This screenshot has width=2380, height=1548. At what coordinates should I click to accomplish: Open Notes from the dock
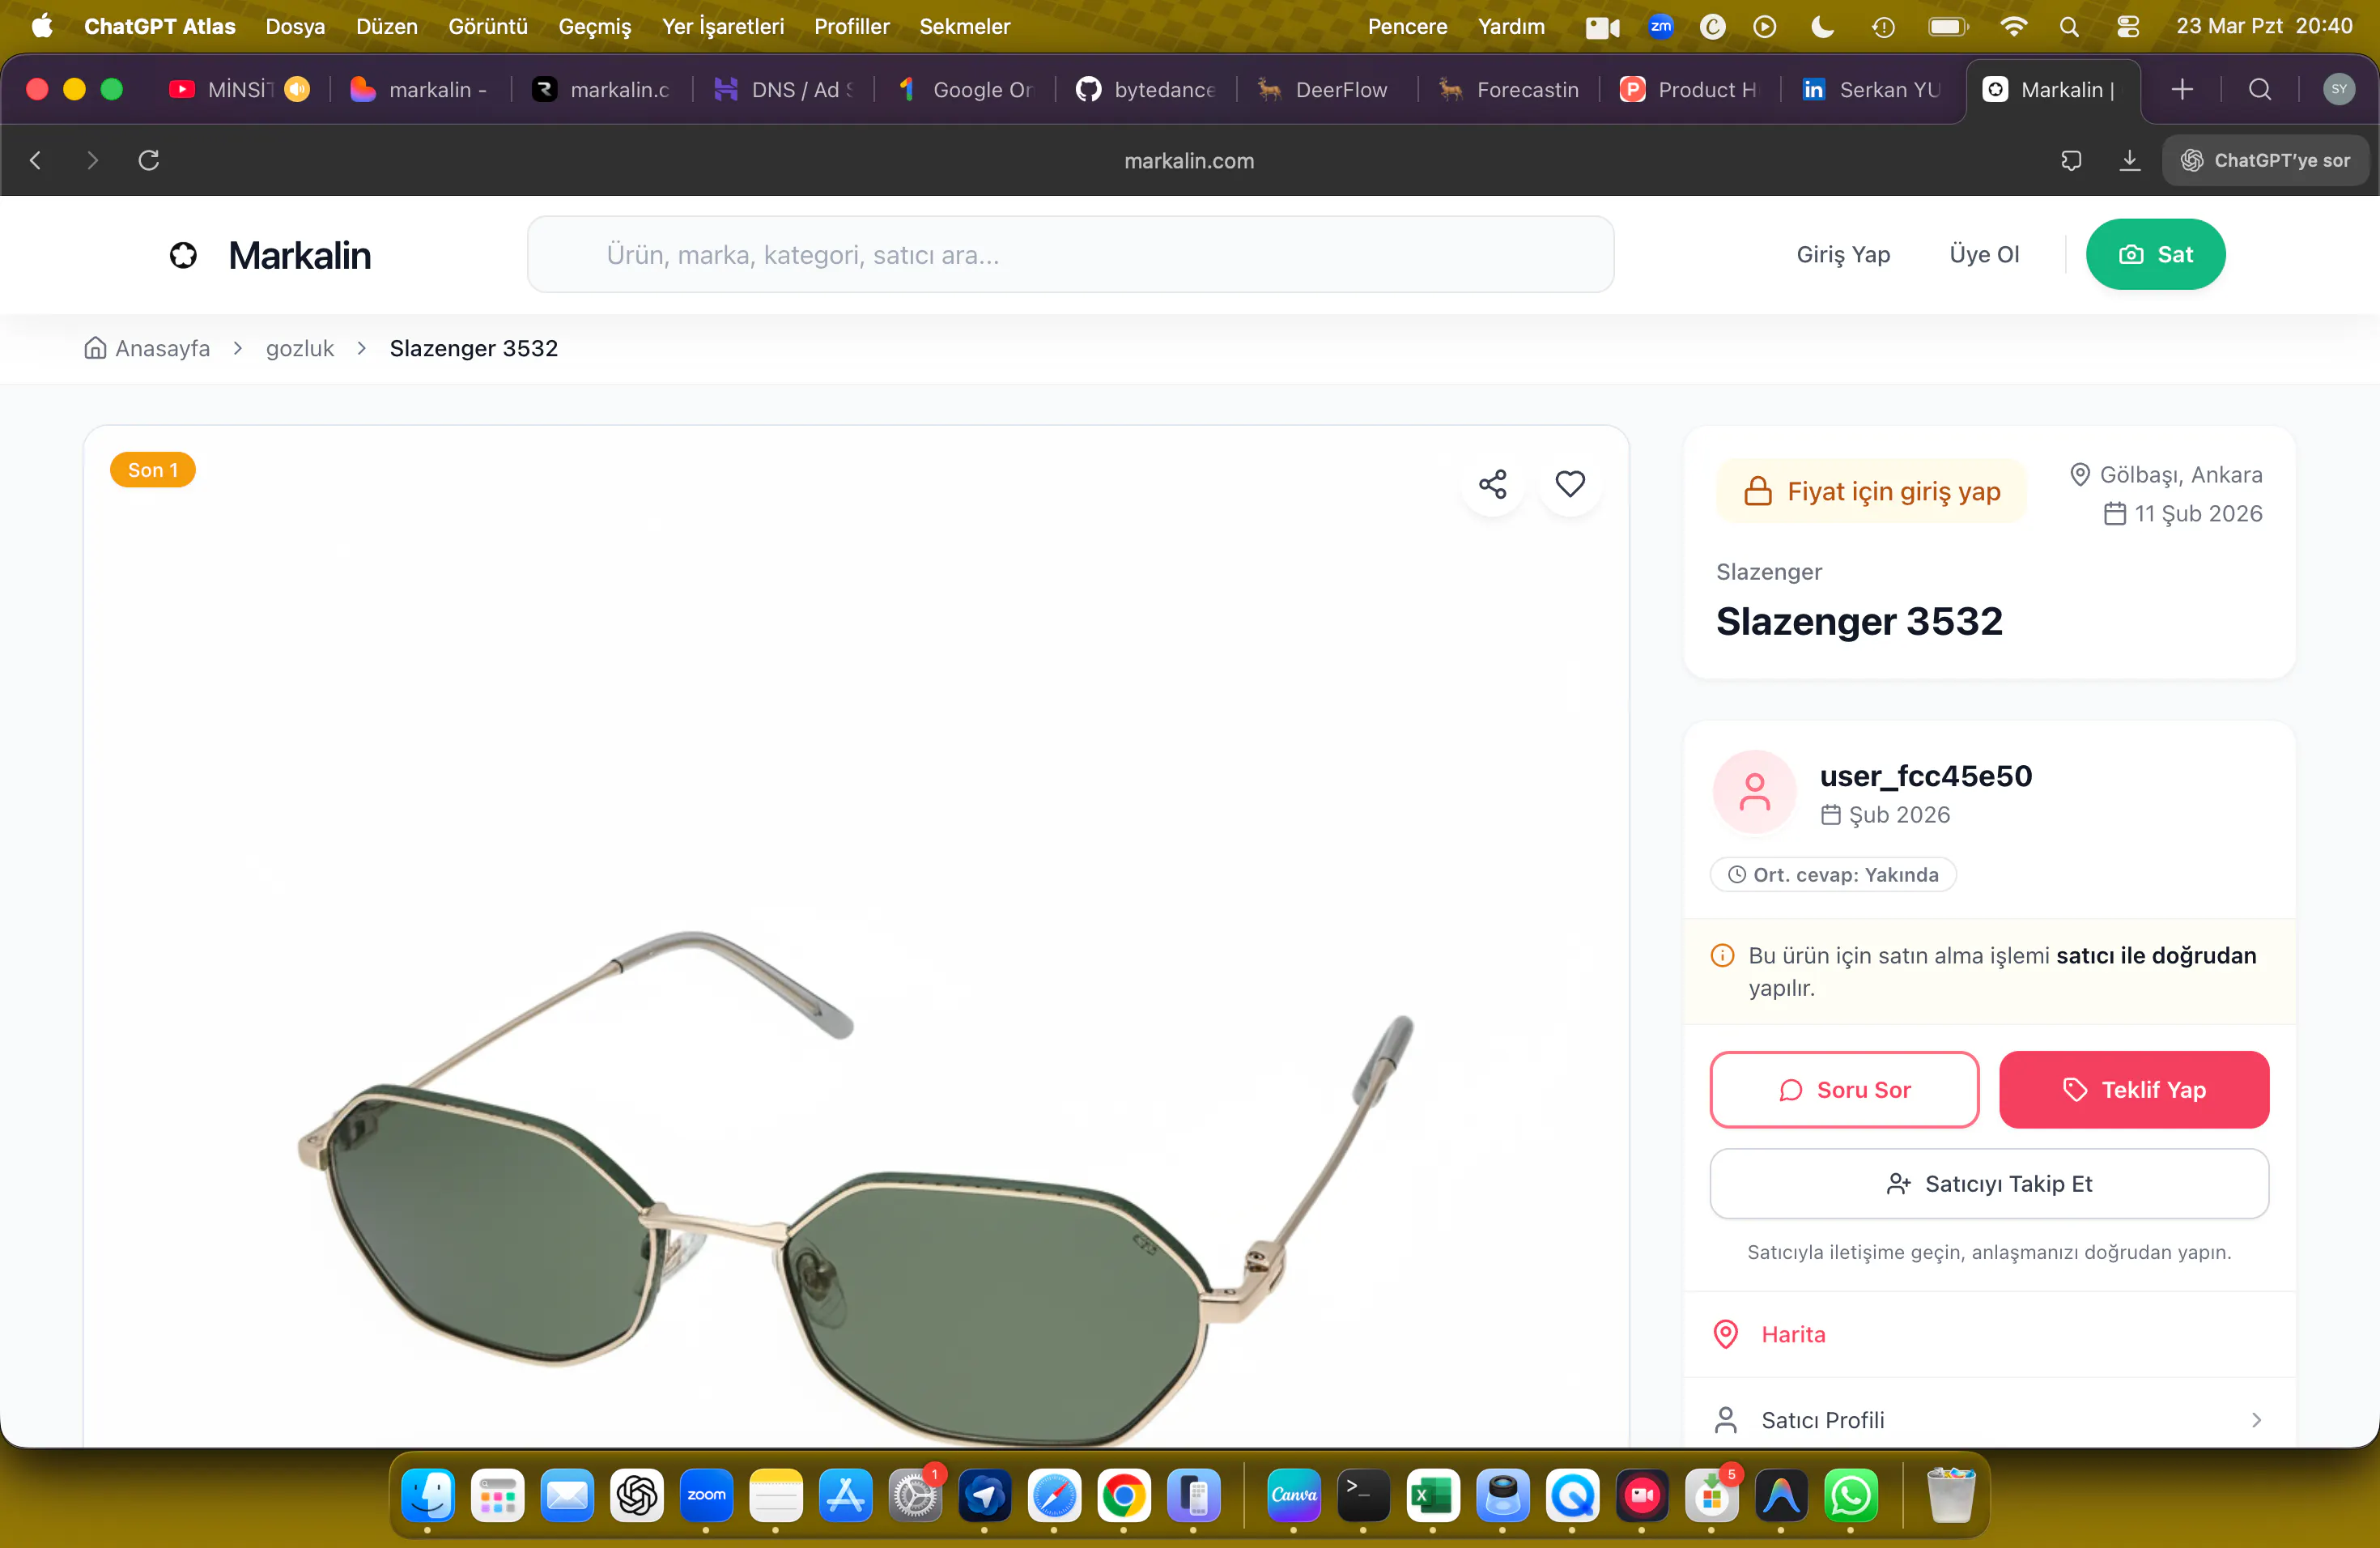[776, 1496]
